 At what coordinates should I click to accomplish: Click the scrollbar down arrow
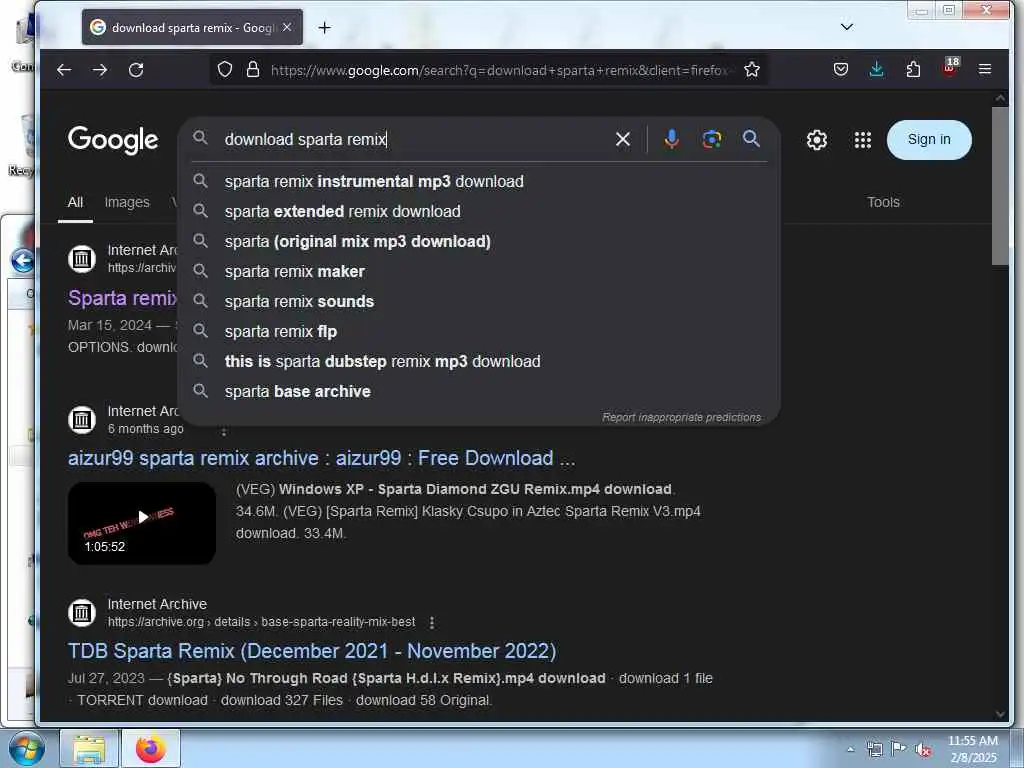[x=1000, y=714]
